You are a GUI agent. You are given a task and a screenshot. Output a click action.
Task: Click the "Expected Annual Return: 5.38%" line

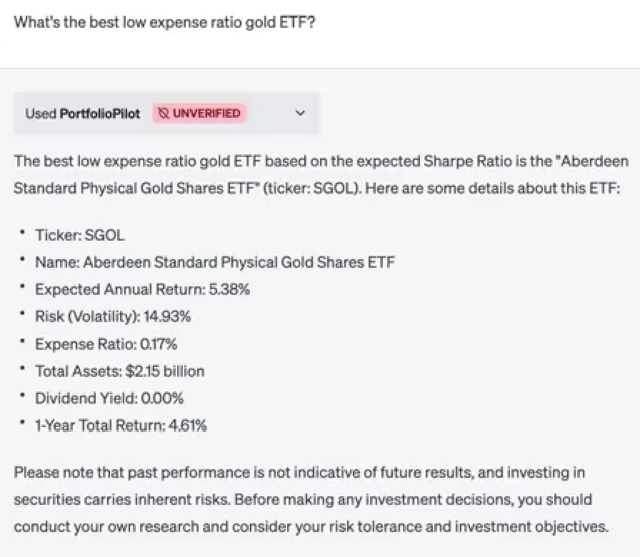coord(142,289)
